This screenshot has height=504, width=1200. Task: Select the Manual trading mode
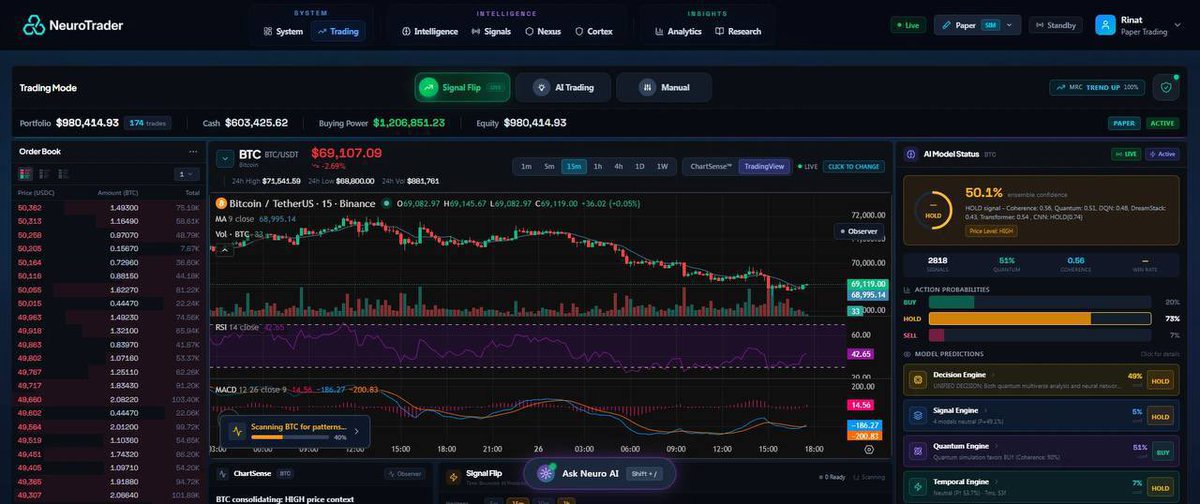[664, 87]
